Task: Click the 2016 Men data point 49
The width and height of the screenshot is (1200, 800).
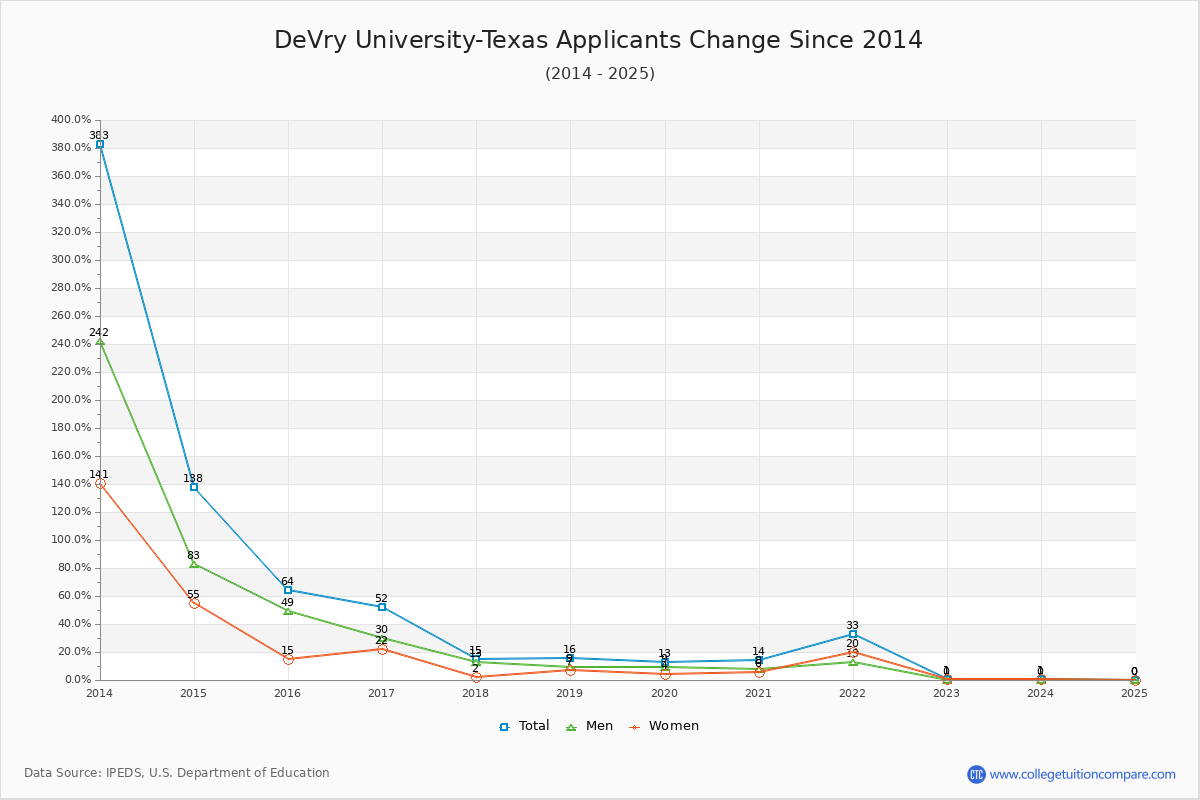Action: 288,611
